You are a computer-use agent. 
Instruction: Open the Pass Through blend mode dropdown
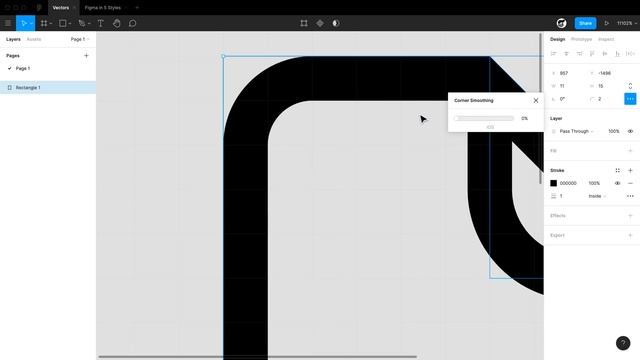click(576, 131)
